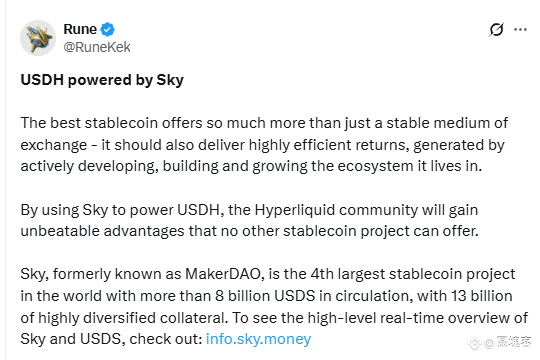Click the words highly diversified collateral
The width and height of the screenshot is (540, 360).
(133, 318)
